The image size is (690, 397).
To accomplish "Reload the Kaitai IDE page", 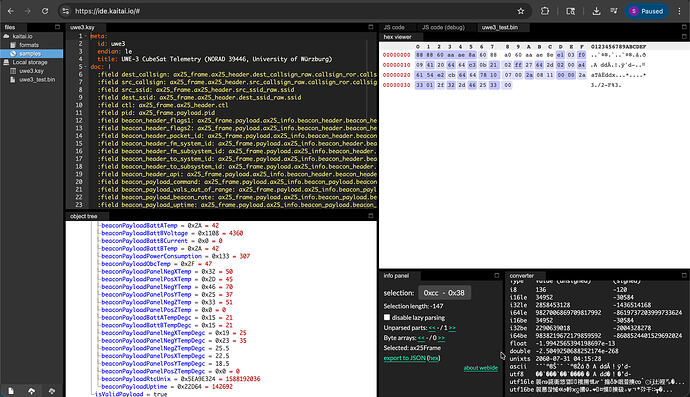I will pyautogui.click(x=45, y=11).
